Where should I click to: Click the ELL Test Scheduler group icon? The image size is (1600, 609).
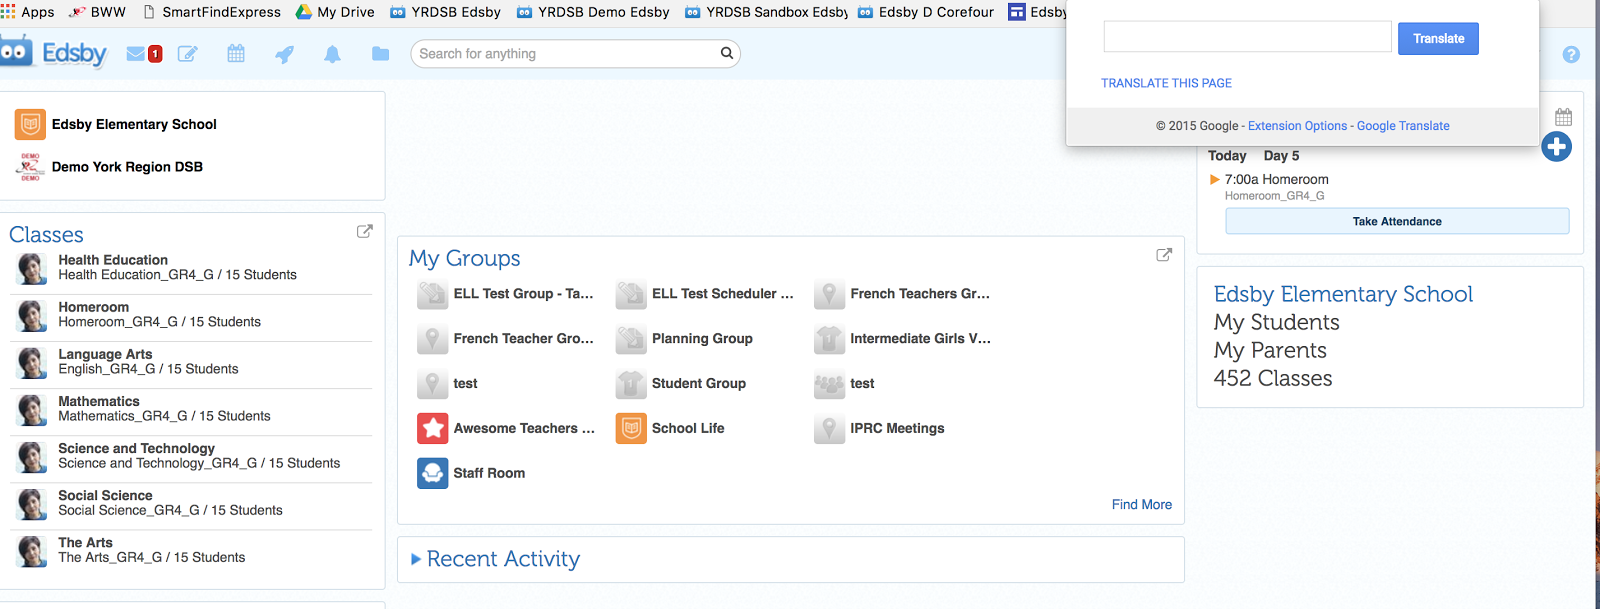(631, 294)
